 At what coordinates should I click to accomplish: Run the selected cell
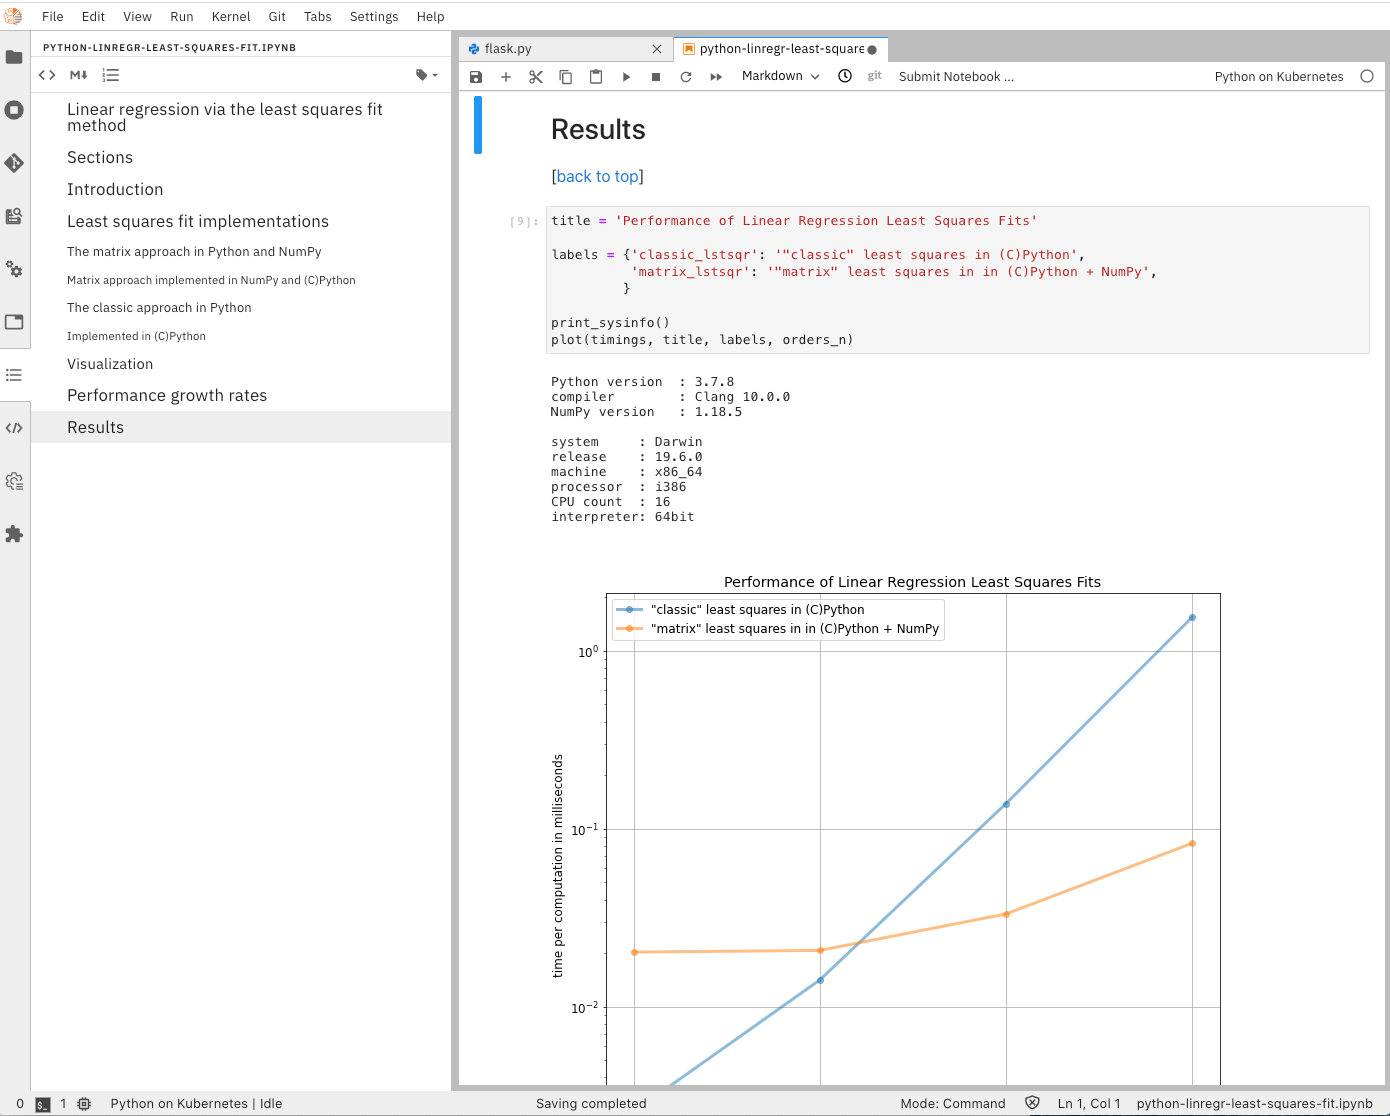(x=626, y=77)
